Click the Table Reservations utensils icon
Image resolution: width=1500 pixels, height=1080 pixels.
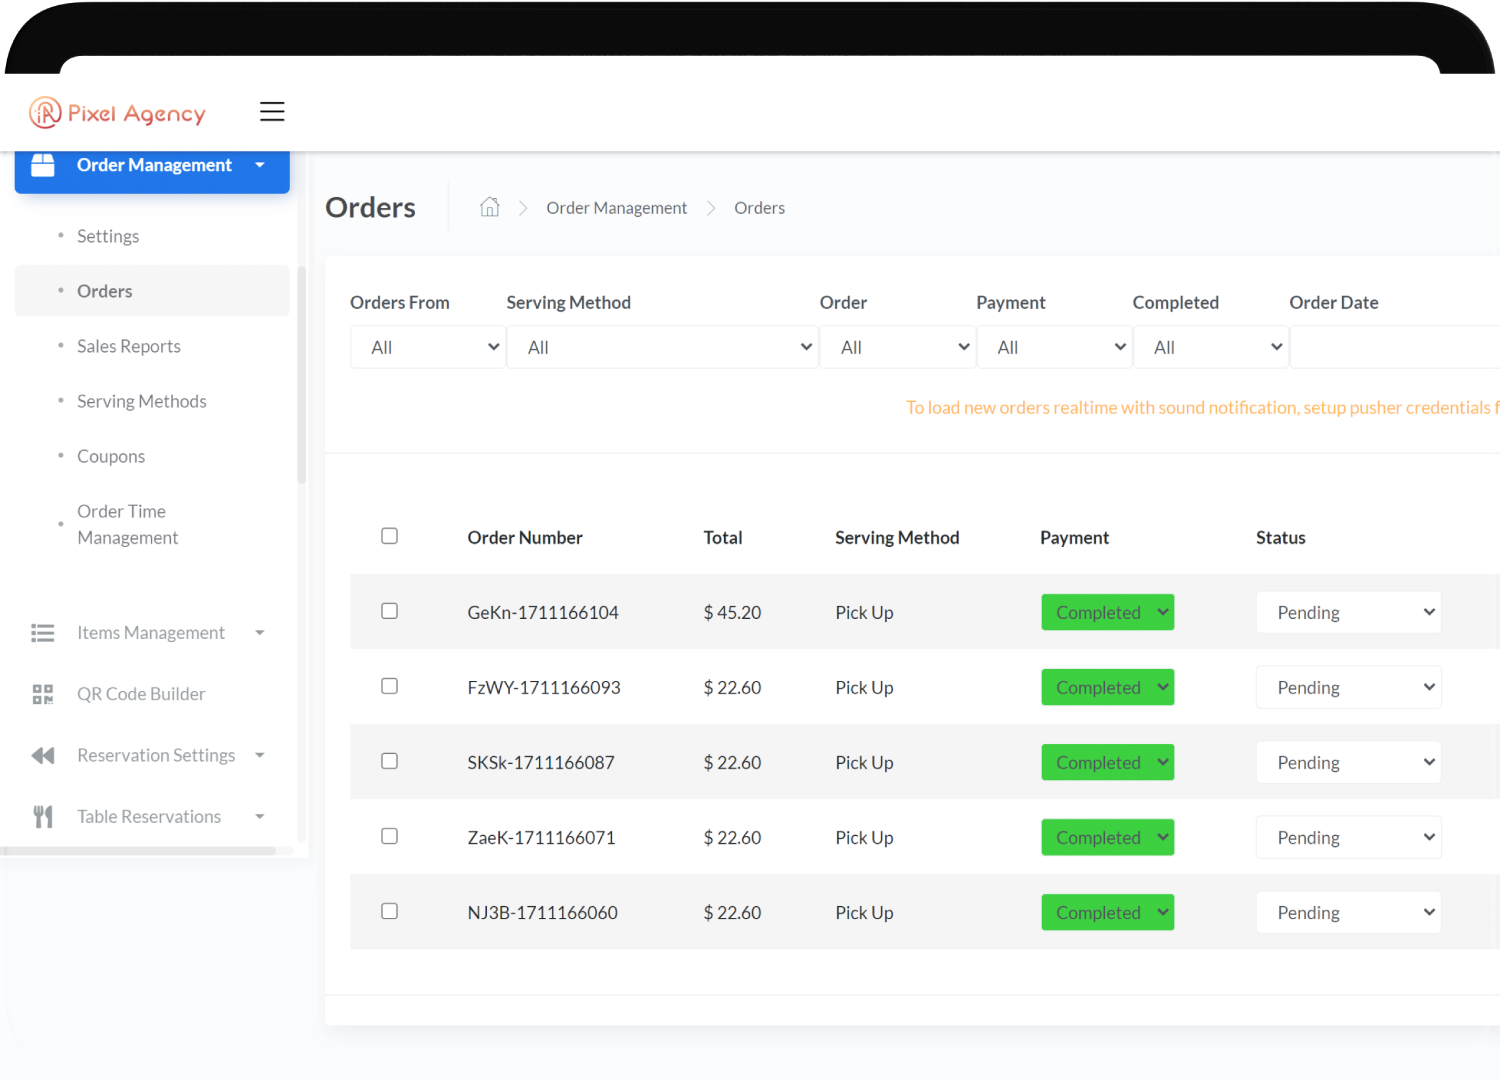point(43,817)
